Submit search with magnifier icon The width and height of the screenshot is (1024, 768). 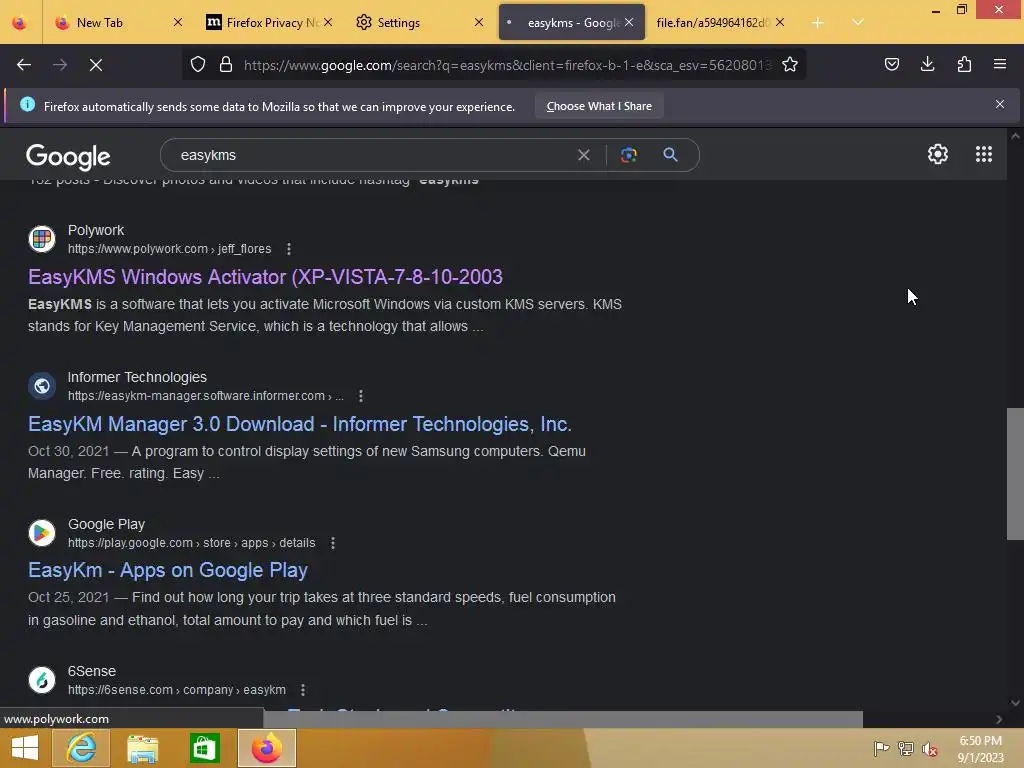click(670, 155)
